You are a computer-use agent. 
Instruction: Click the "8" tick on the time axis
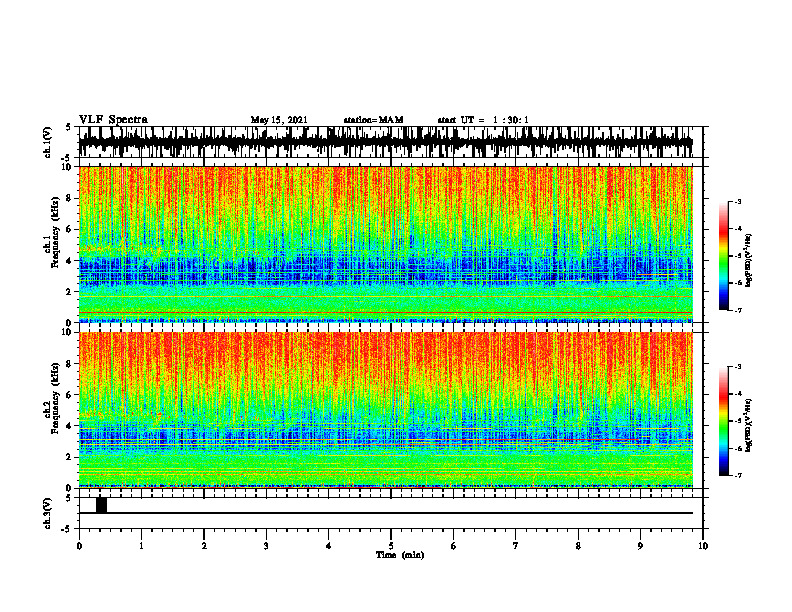[578, 546]
